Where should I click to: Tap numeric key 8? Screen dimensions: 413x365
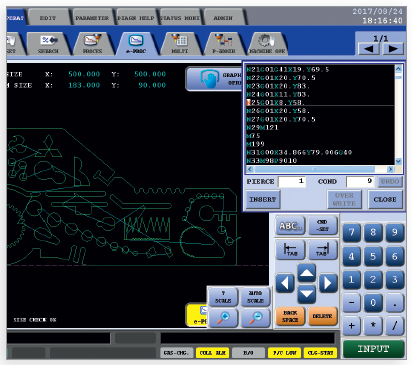[x=373, y=232]
